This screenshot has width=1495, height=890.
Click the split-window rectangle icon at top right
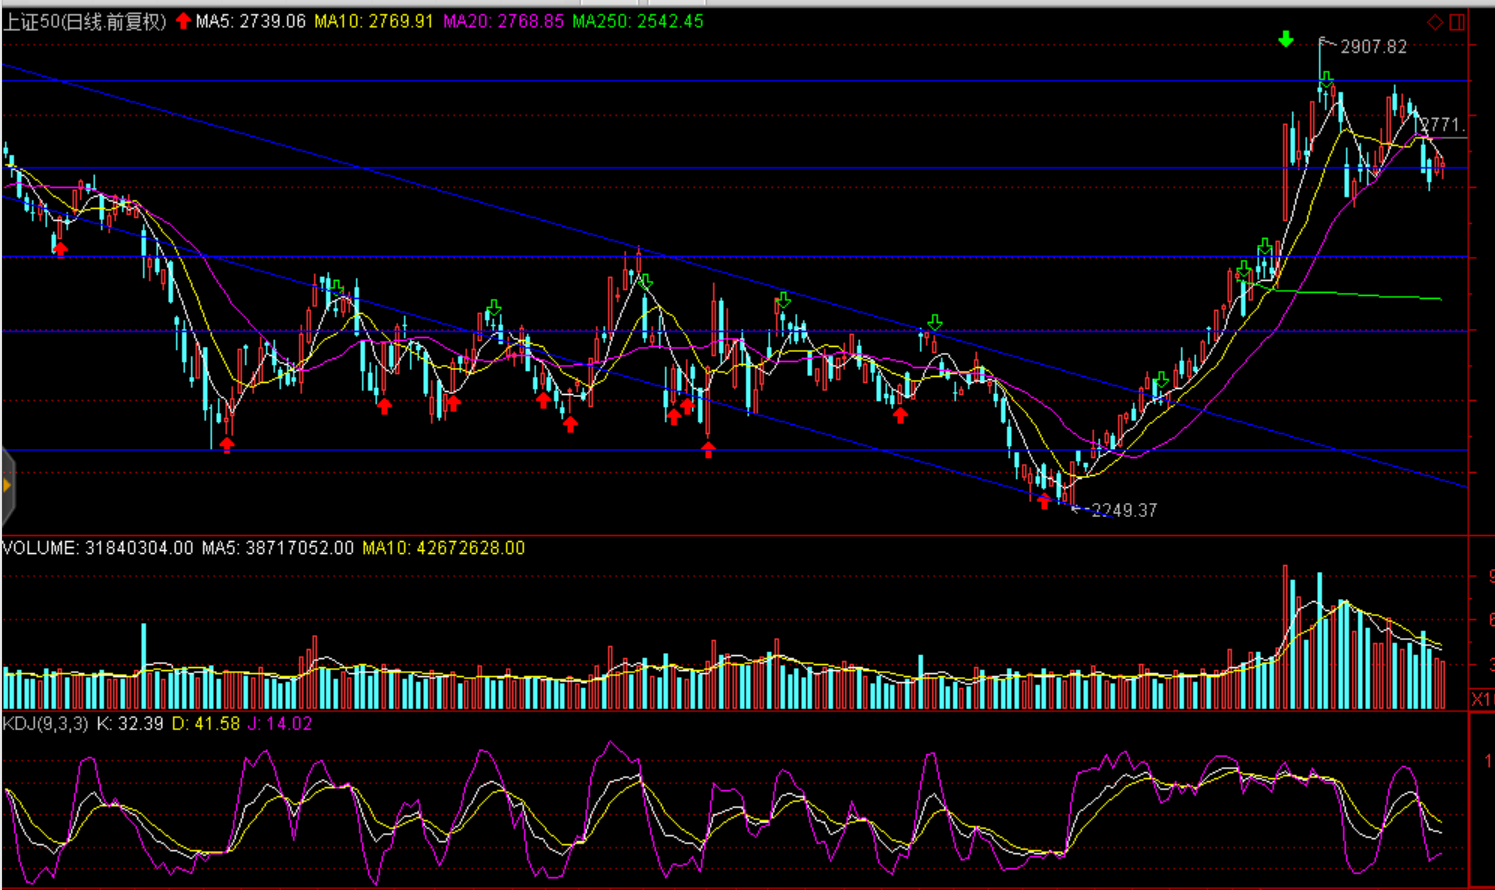tap(1458, 22)
